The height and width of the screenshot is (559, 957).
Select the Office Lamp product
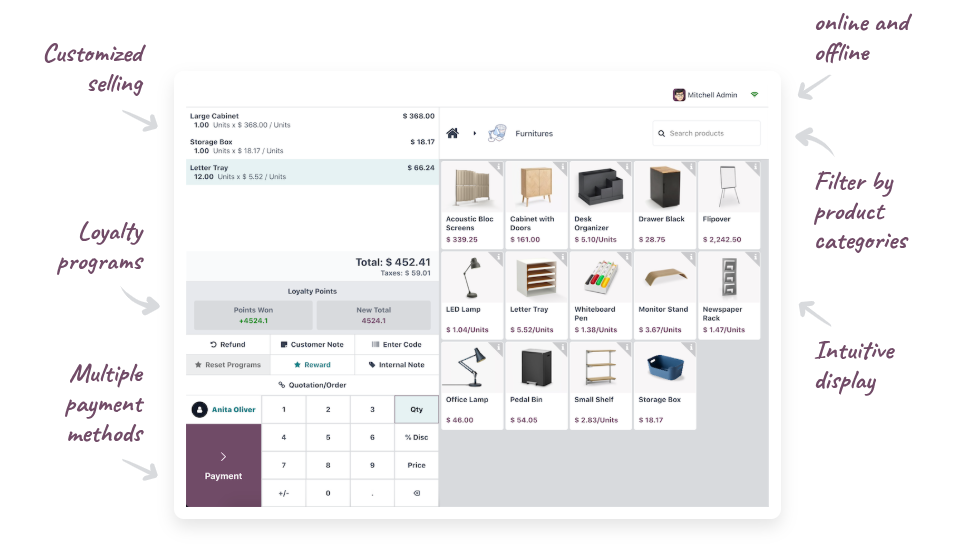click(472, 385)
